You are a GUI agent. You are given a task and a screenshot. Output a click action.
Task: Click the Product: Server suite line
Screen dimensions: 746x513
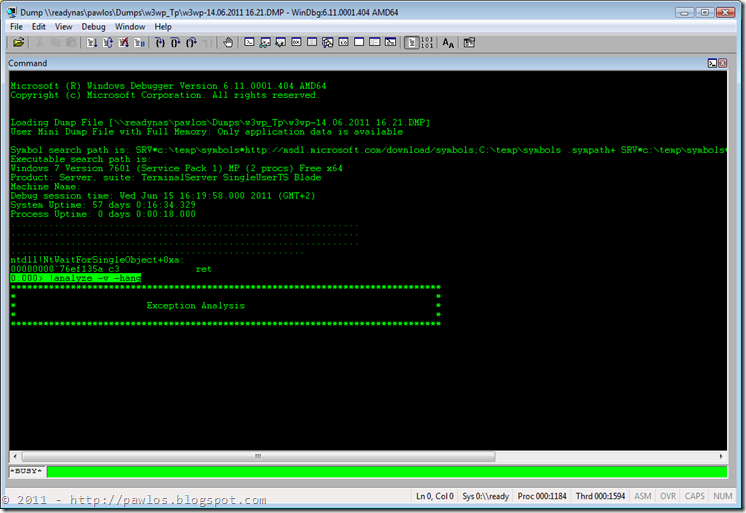166,178
